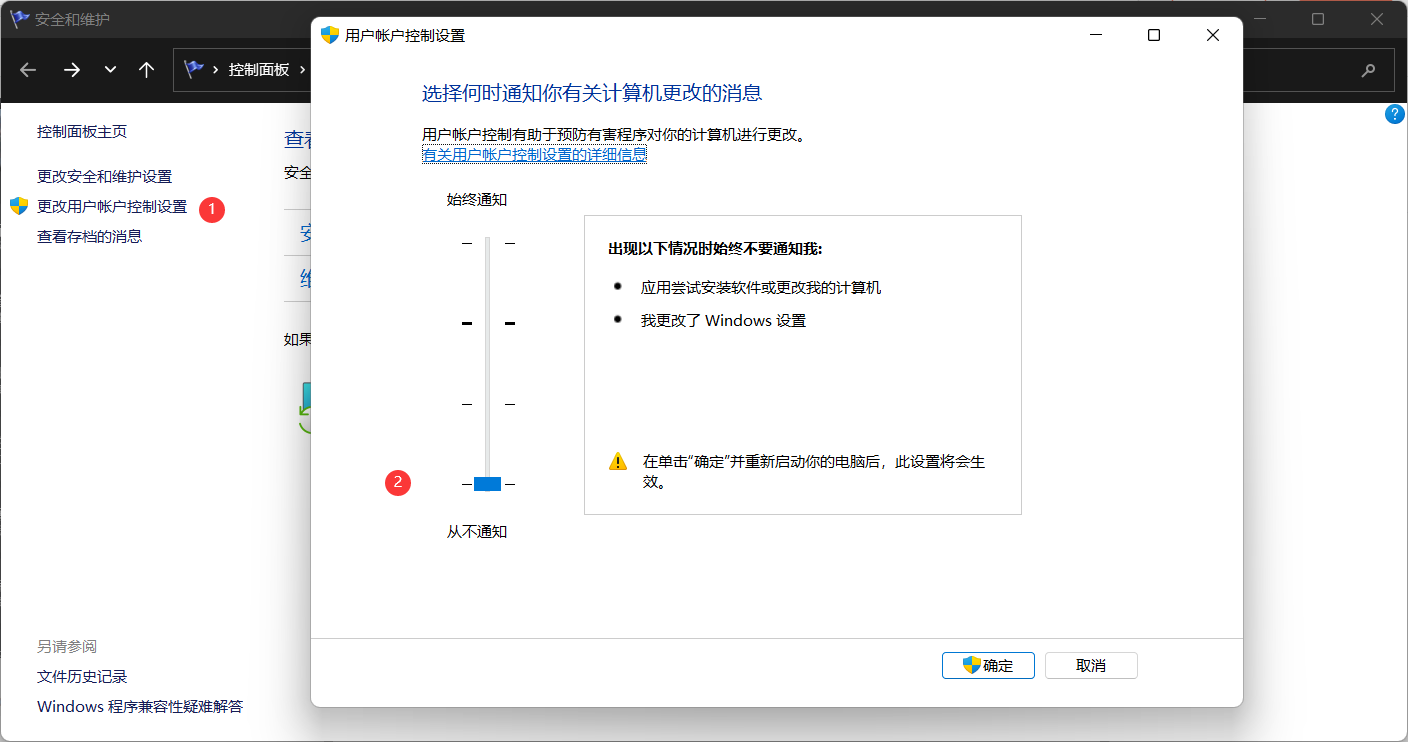Click the forward arrow in navigation bar

71,70
